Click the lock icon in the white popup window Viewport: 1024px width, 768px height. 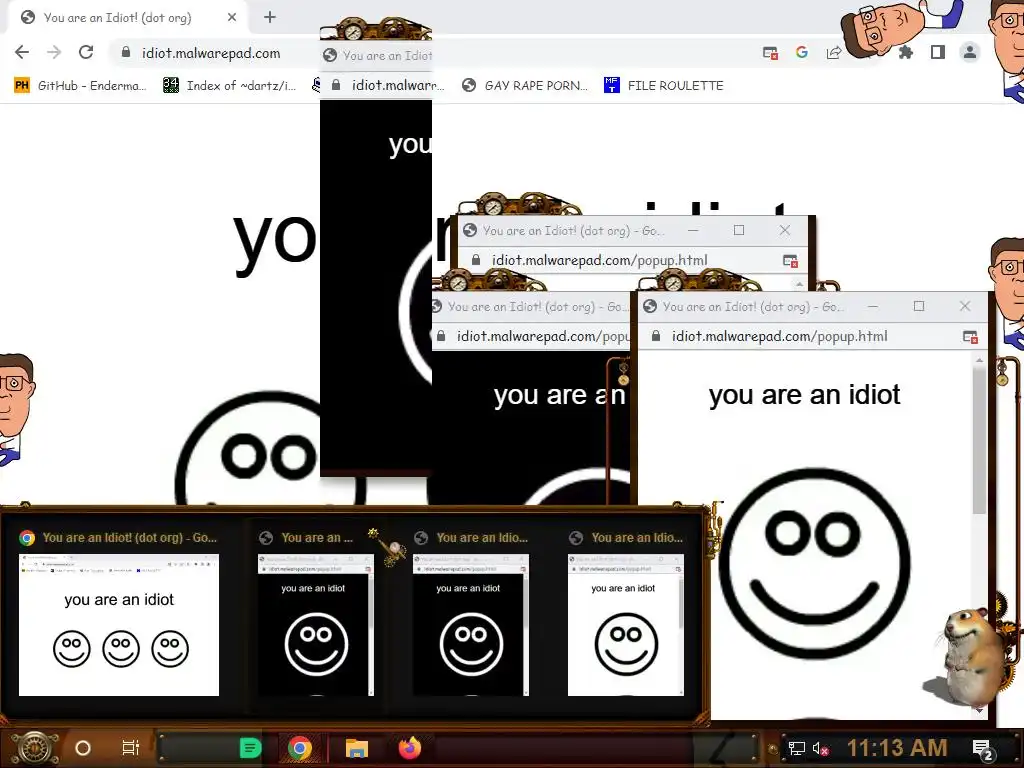coord(656,336)
